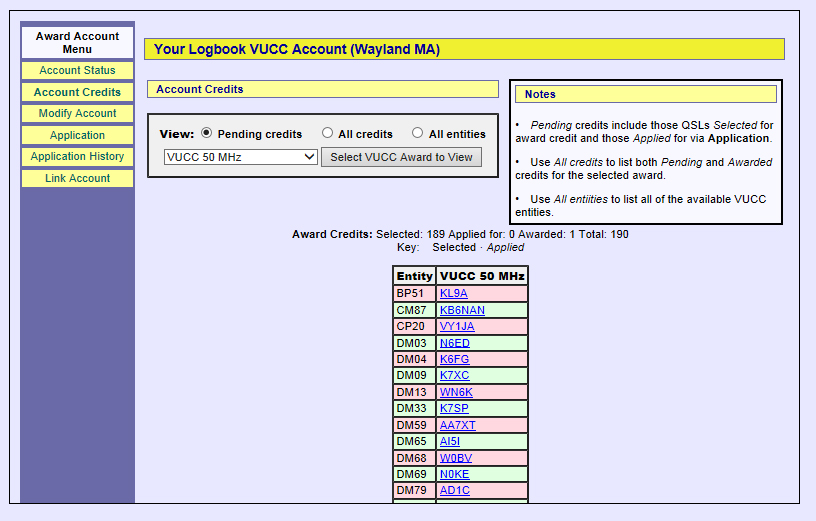The height and width of the screenshot is (521, 816).
Task: Open the KL9A callsign link
Action: pyautogui.click(x=453, y=294)
